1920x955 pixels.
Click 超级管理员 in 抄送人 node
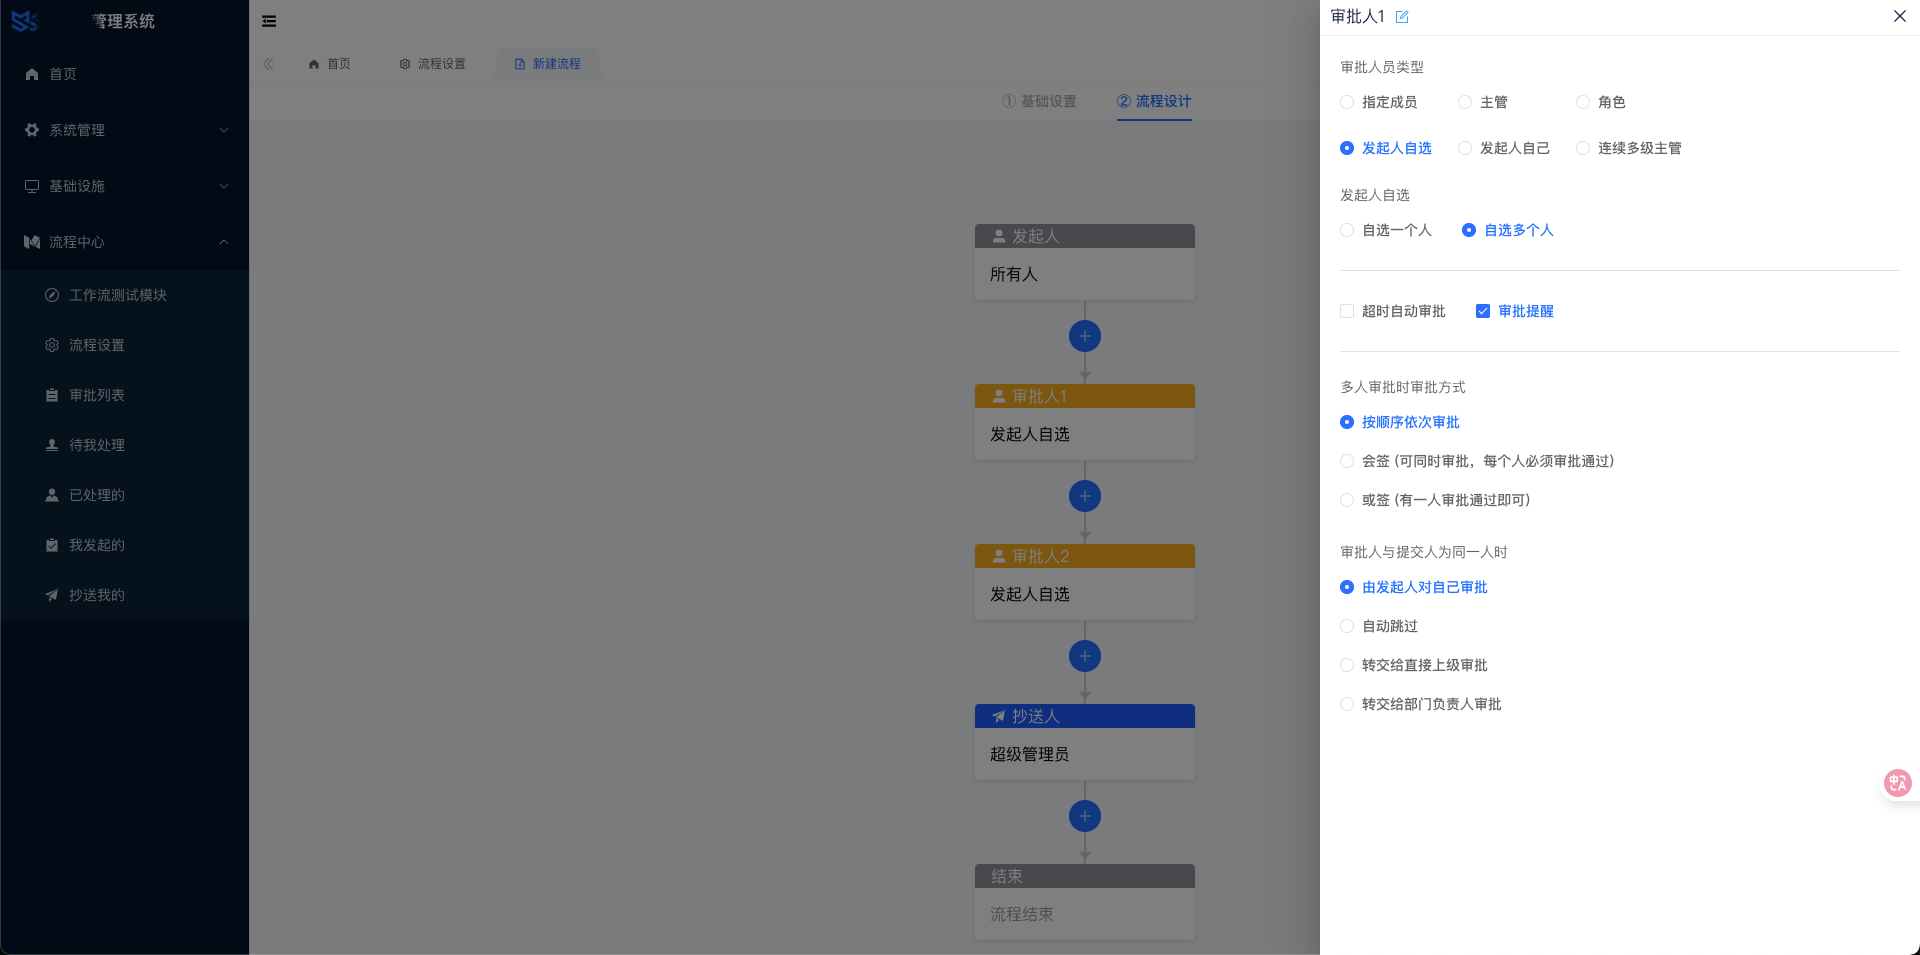point(1030,754)
